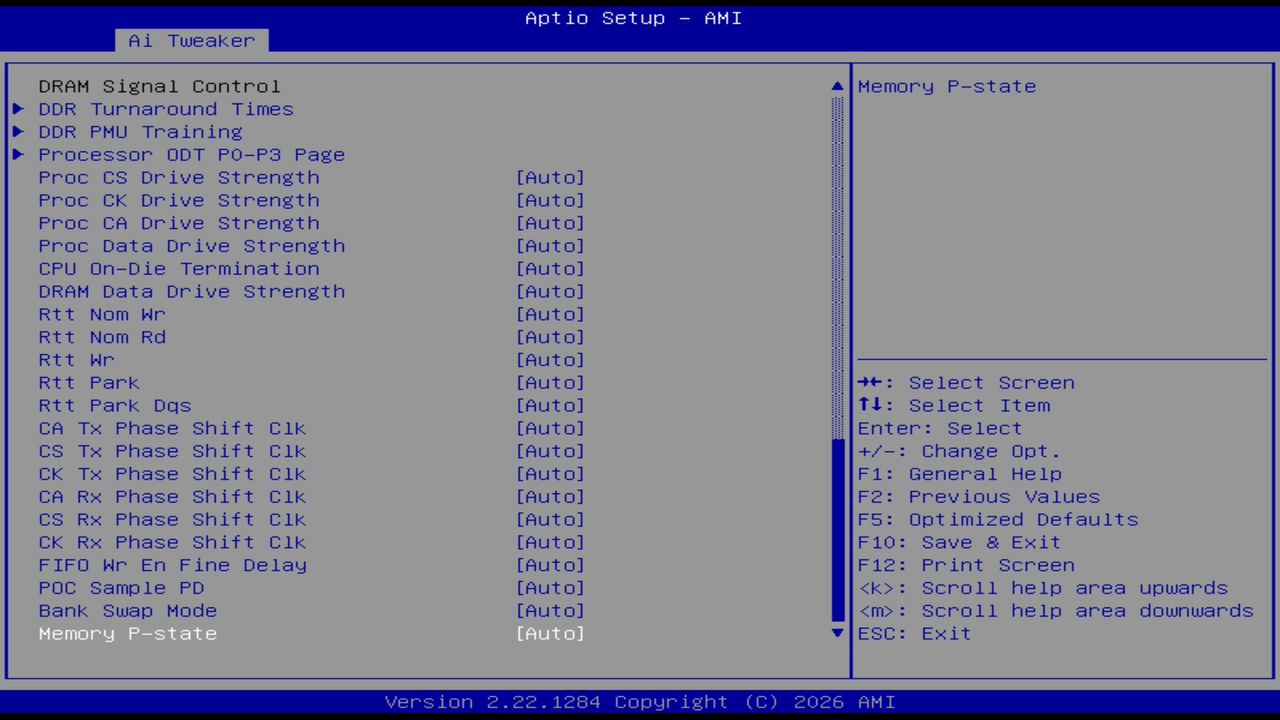Open DDR Turnaround Times submenu
Viewport: 1280px width, 720px height.
[x=166, y=109]
